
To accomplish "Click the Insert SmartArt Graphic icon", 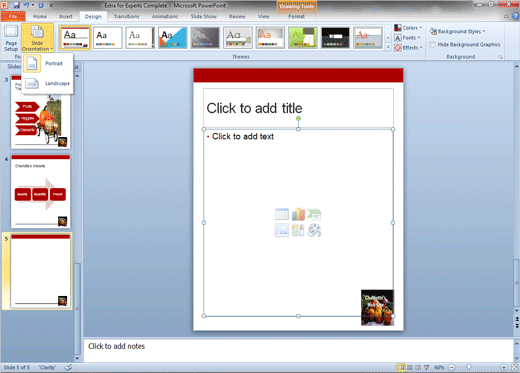I will [314, 214].
